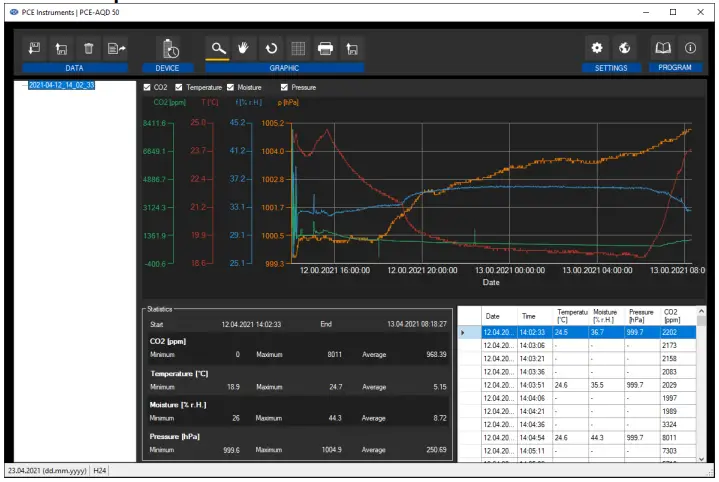719x482 pixels.
Task: Click the table scrollbar down arrow
Action: coord(701,458)
